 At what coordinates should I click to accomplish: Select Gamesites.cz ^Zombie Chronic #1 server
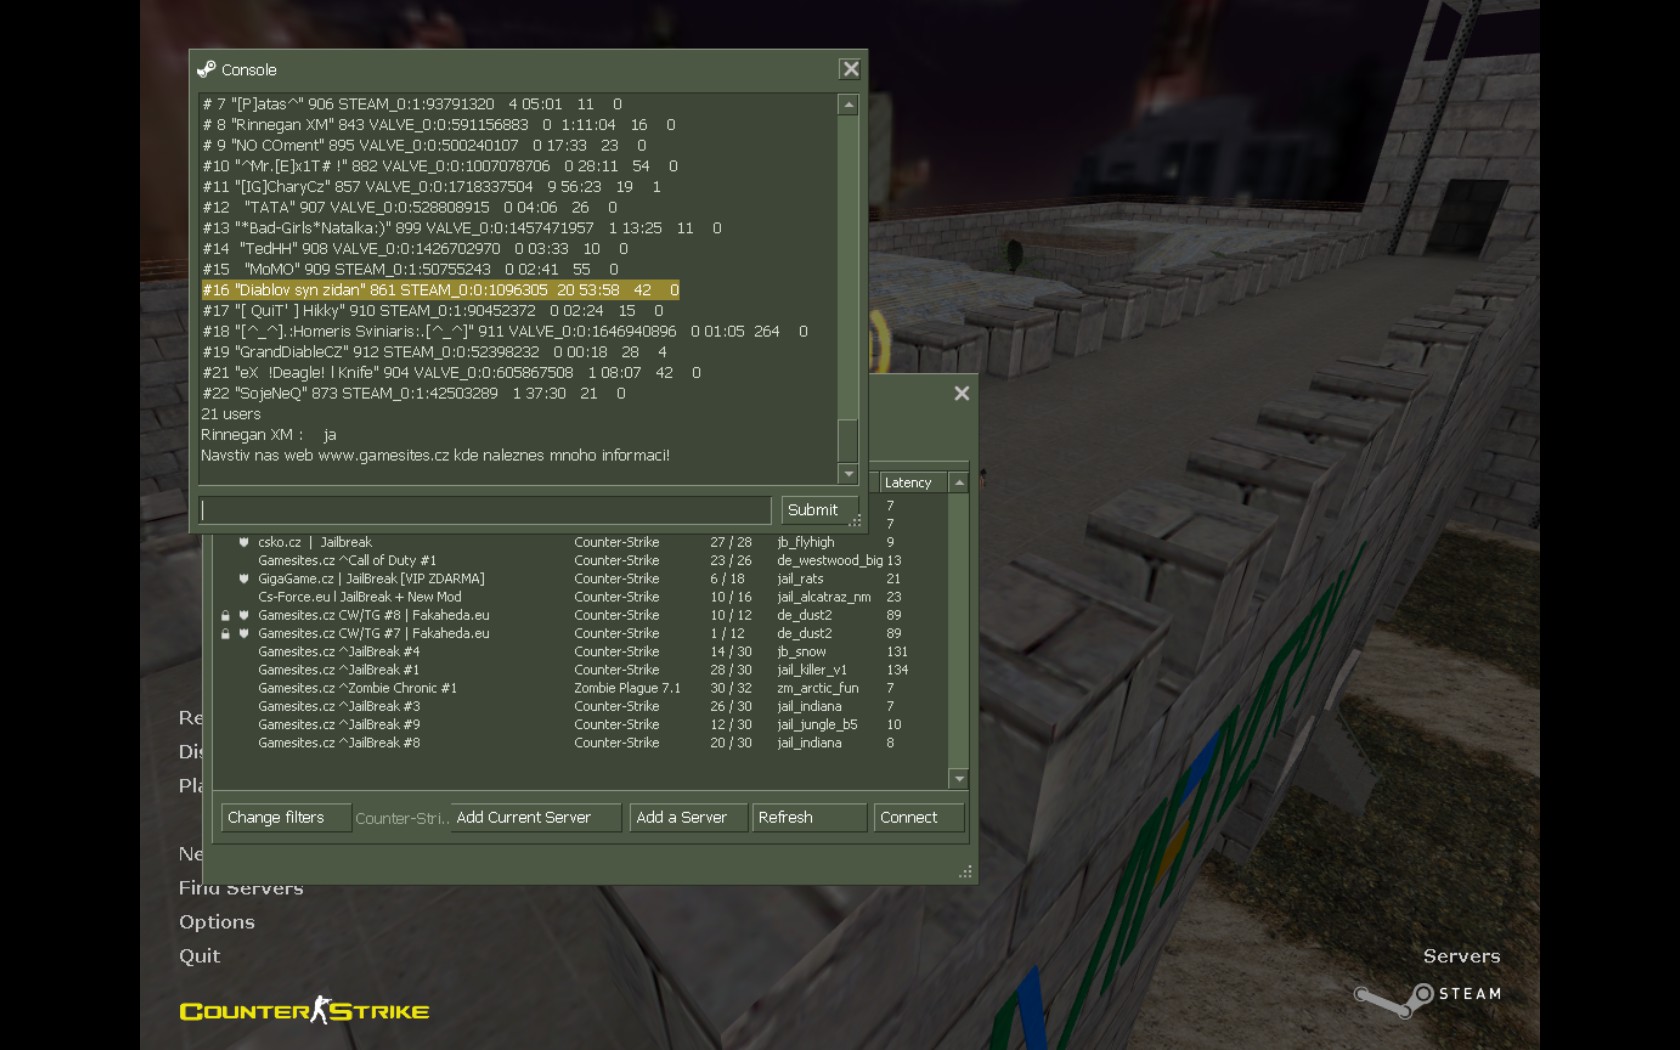[580, 688]
